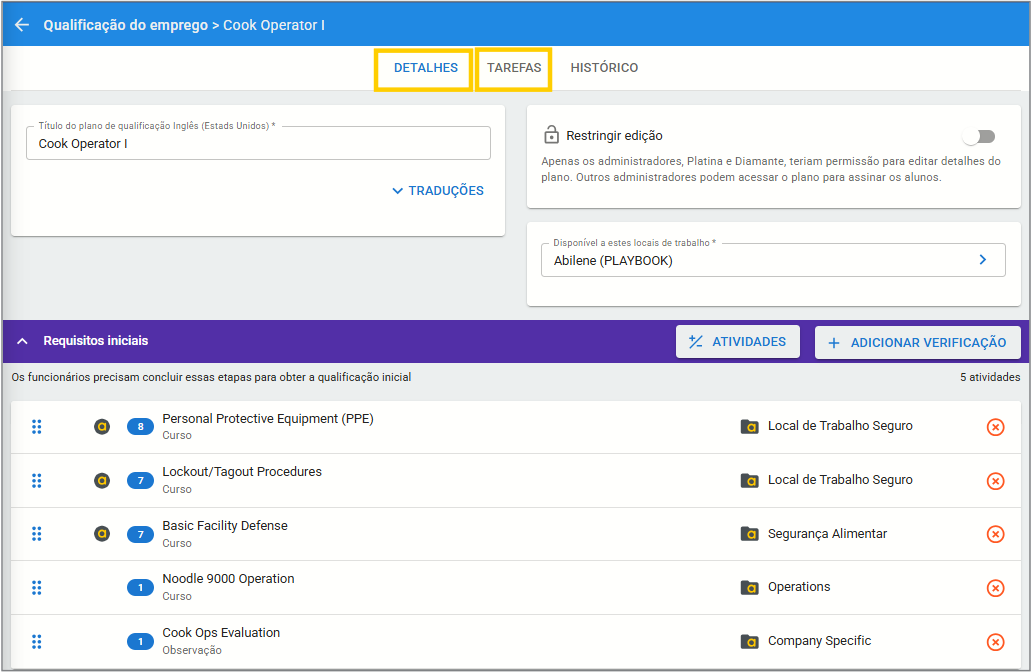
Task: Click drag handle for Cook Ops Evaluation
Action: 37,642
